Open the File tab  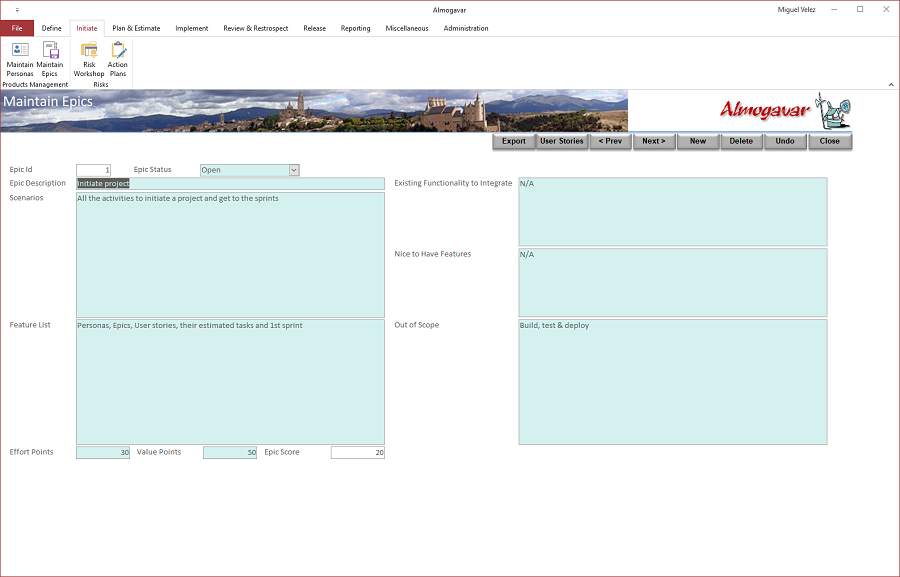coord(17,28)
